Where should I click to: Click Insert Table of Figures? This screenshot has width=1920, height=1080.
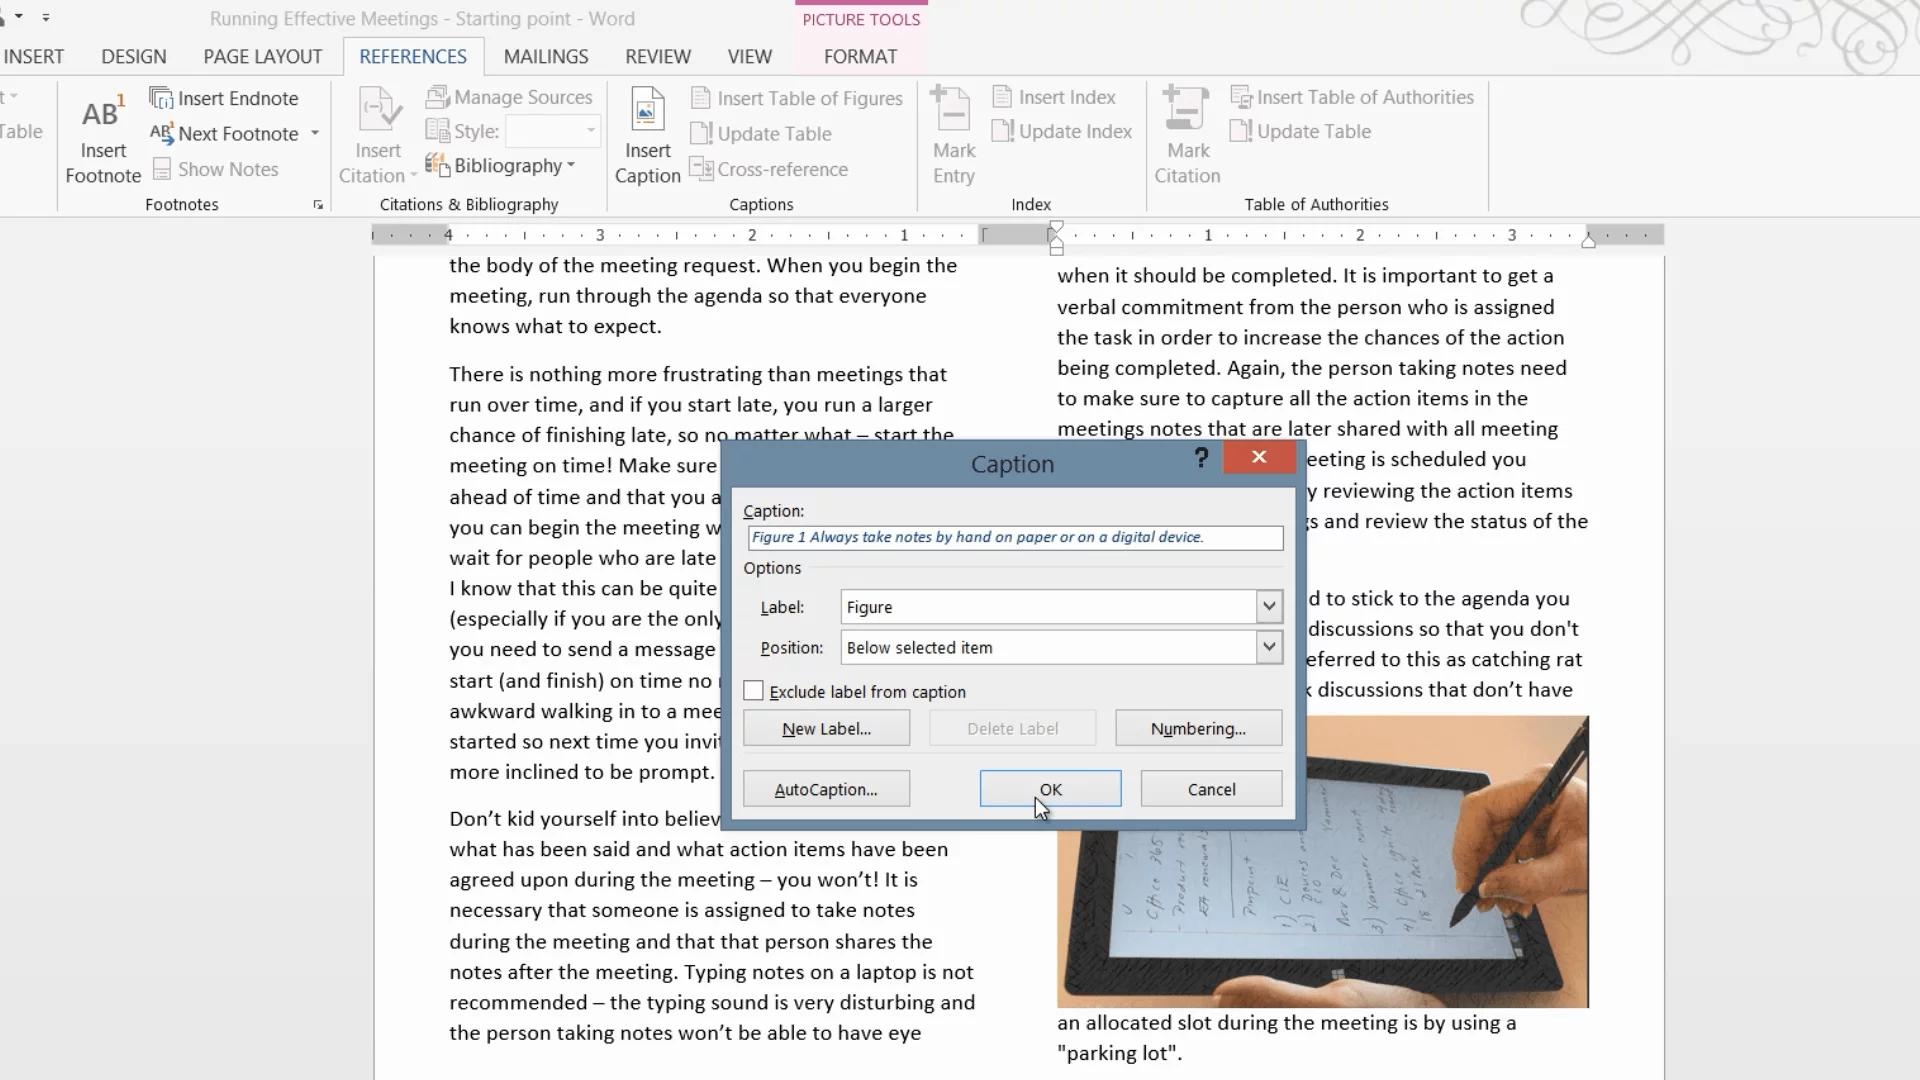(797, 98)
